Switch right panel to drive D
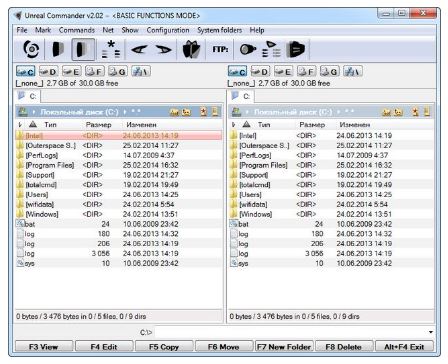The height and width of the screenshot is (364, 448). click(x=260, y=71)
